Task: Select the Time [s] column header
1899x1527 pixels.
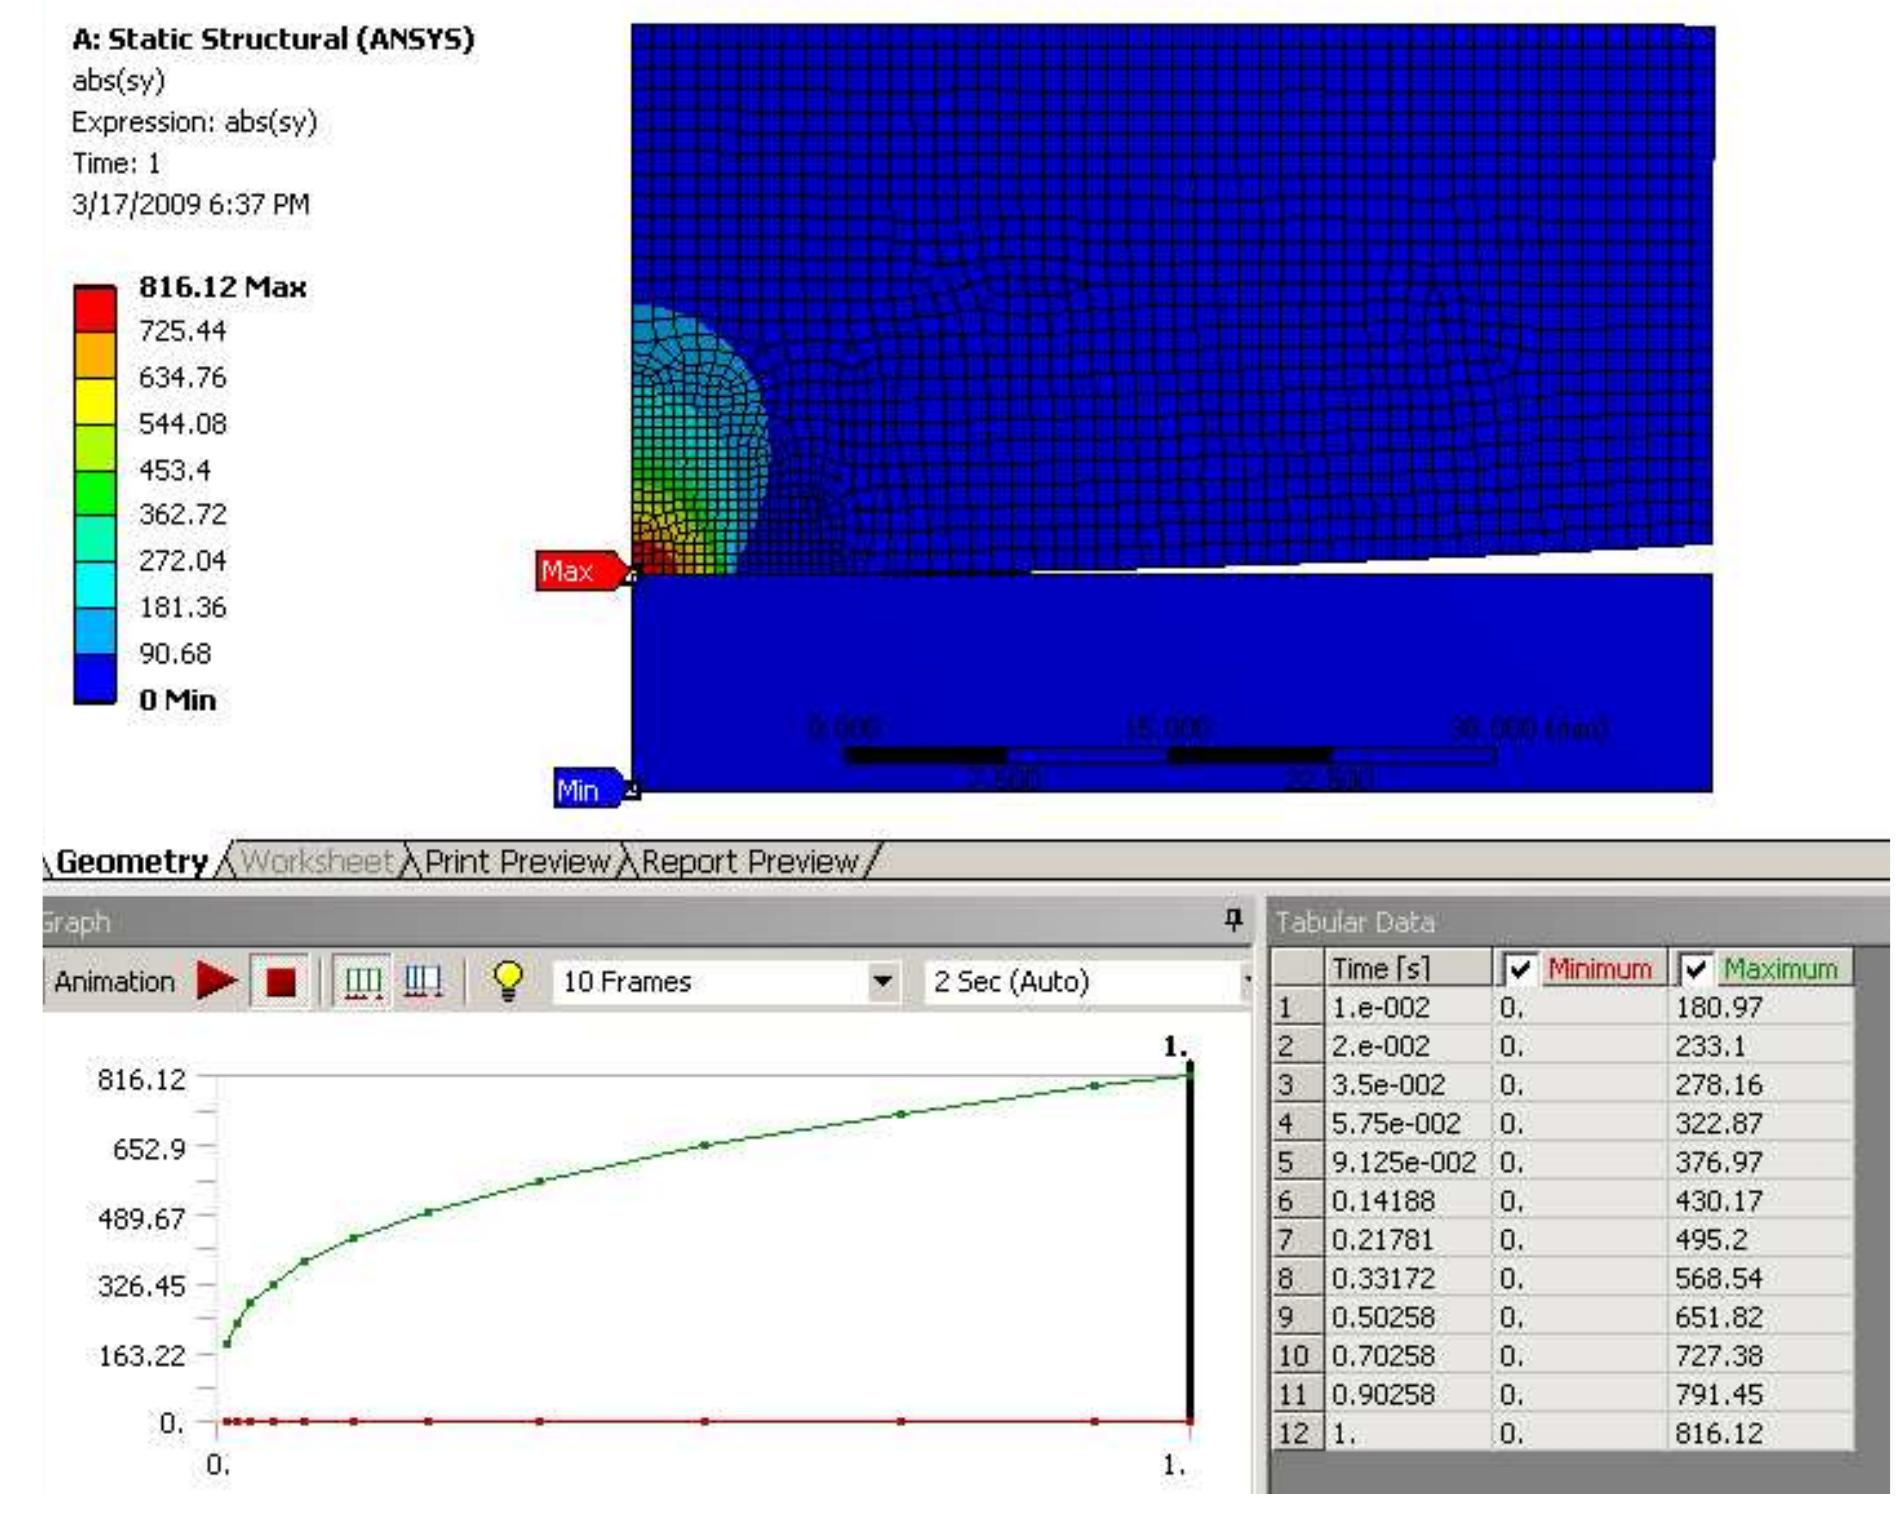Action: click(x=1408, y=968)
